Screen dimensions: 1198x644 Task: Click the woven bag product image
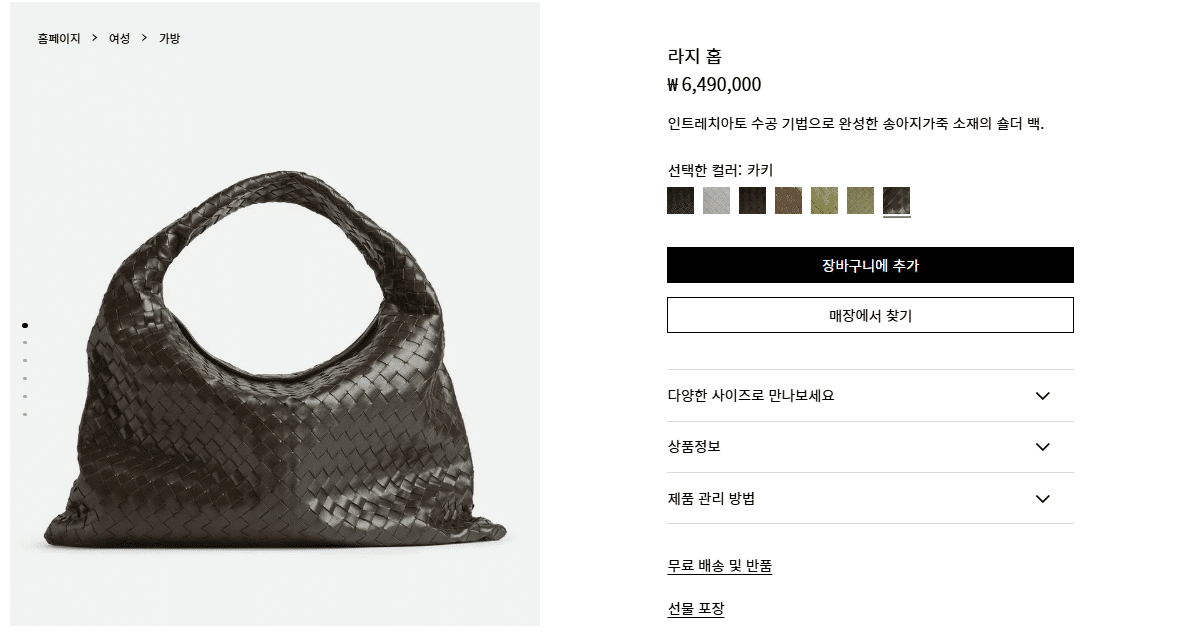click(275, 359)
